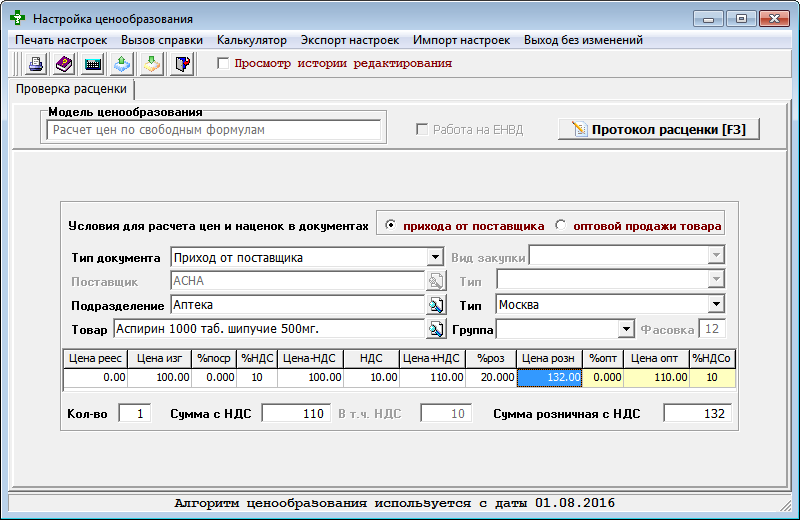The height and width of the screenshot is (520, 800).
Task: Select the Цена изг cell 100.00
Action: point(159,378)
